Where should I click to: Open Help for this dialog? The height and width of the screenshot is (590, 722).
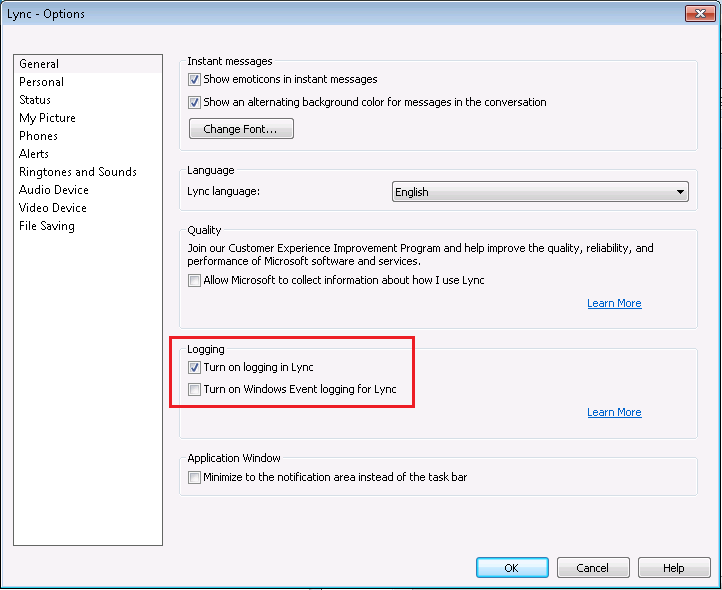(674, 568)
